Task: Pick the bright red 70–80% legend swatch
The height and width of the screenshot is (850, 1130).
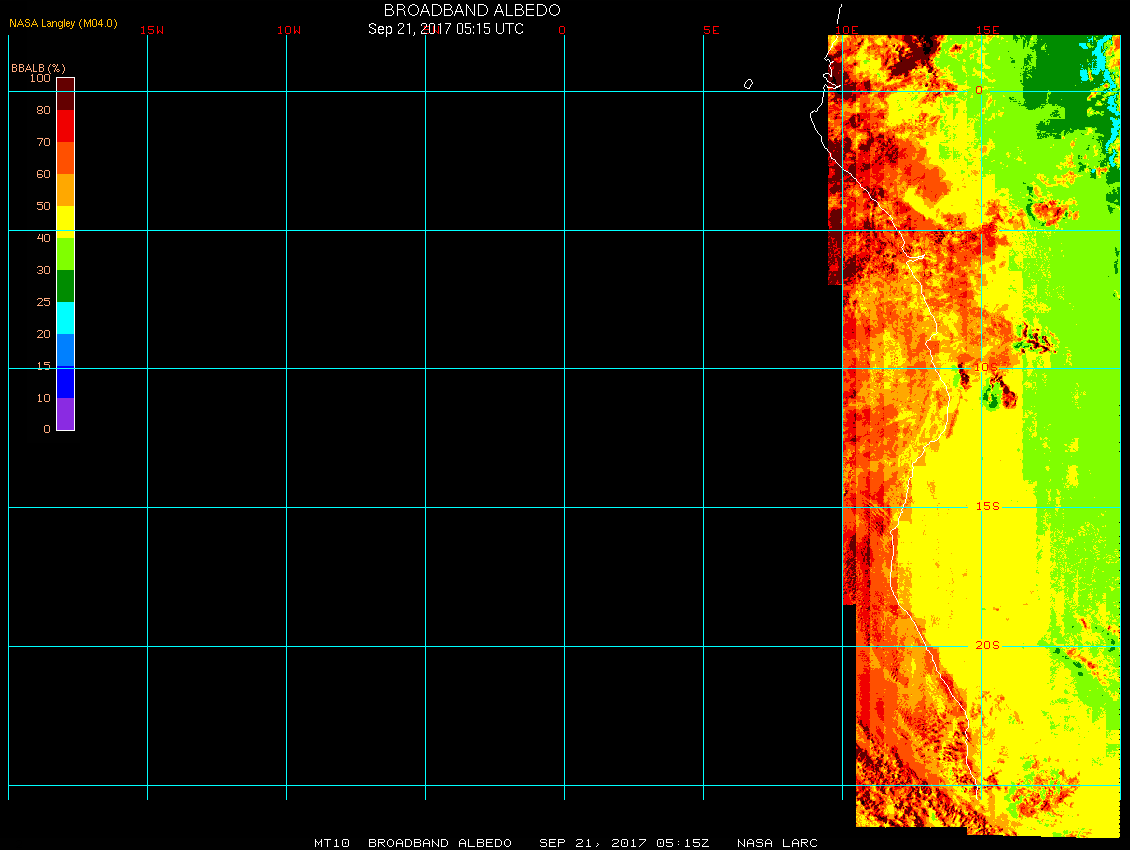Action: (65, 126)
